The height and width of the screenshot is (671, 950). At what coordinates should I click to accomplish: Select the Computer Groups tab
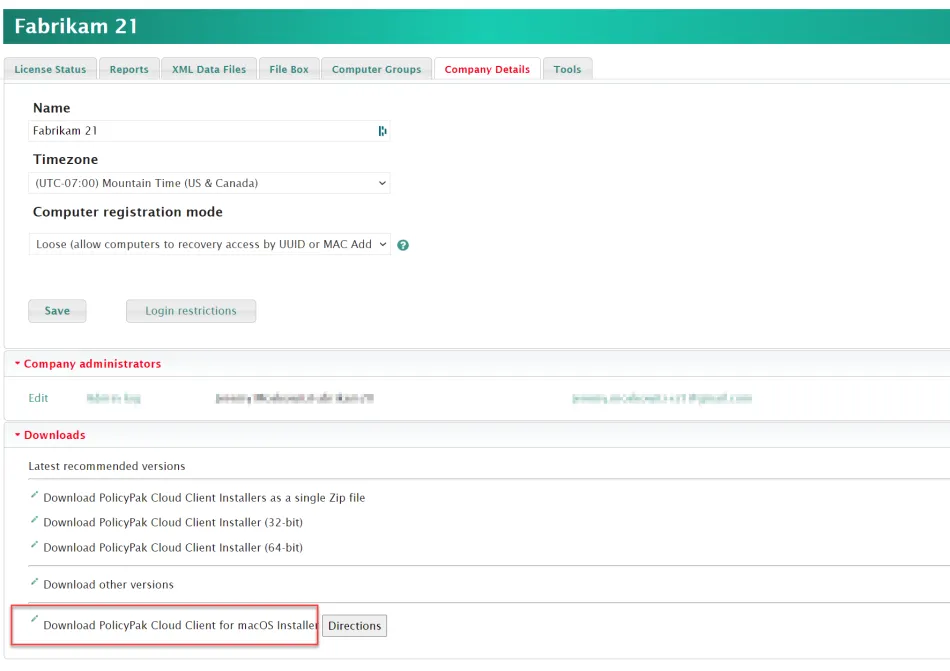tap(376, 69)
